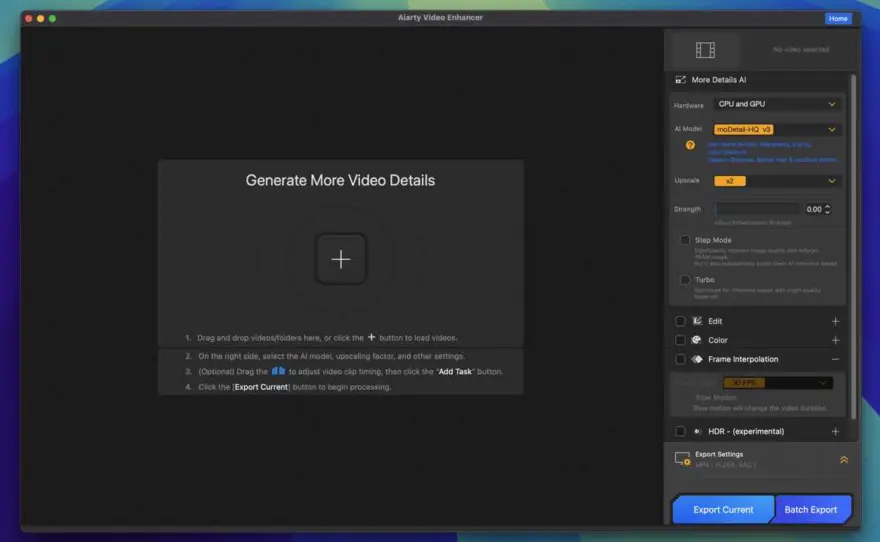Expand the HDR (experimental) section plus

click(835, 431)
